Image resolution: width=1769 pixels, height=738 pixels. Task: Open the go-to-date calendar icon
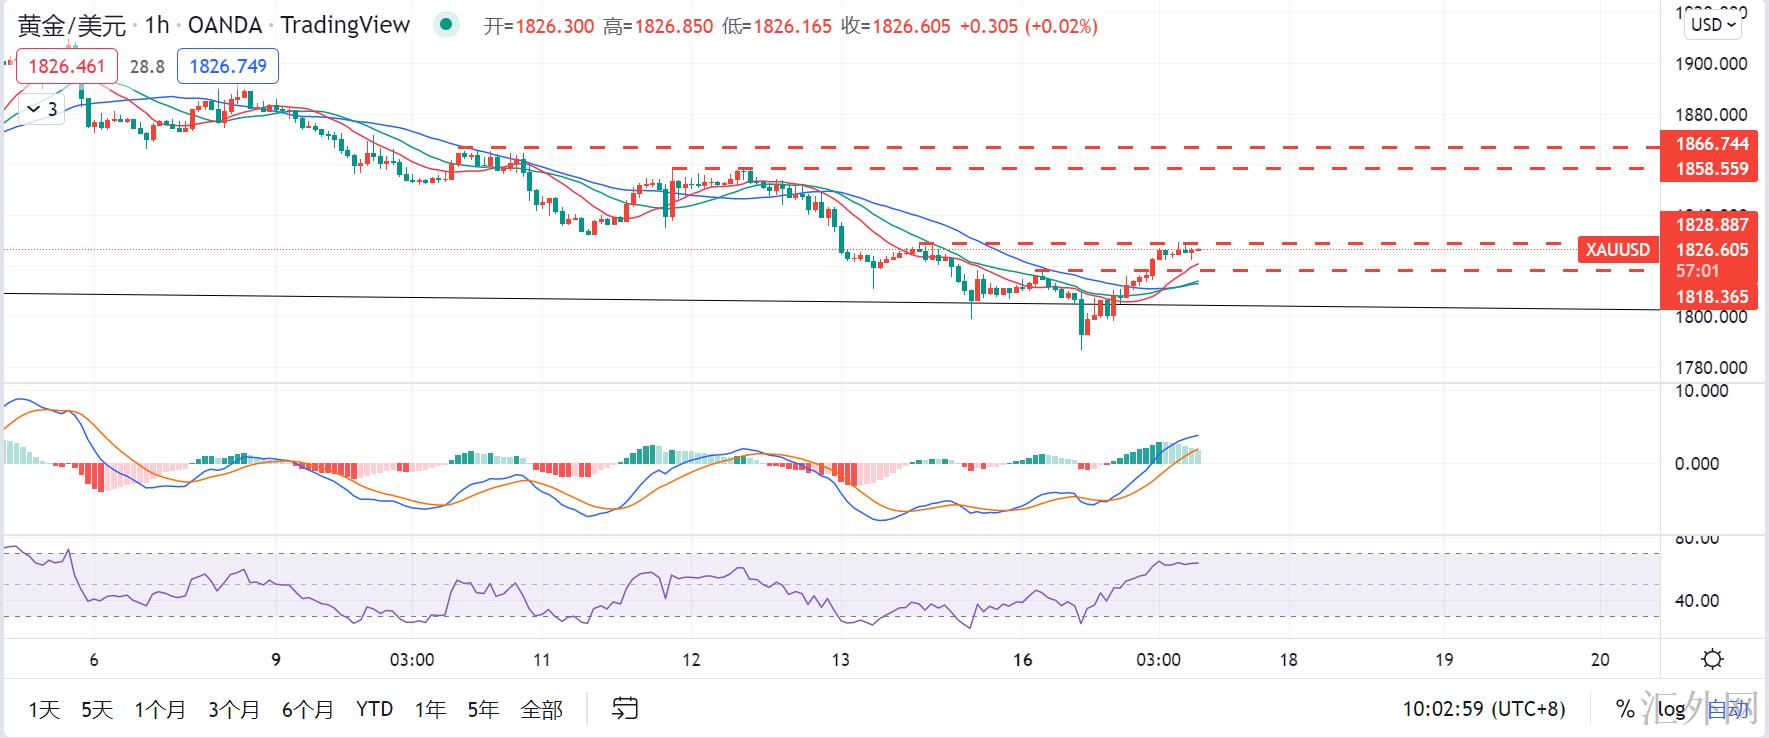[x=625, y=709]
